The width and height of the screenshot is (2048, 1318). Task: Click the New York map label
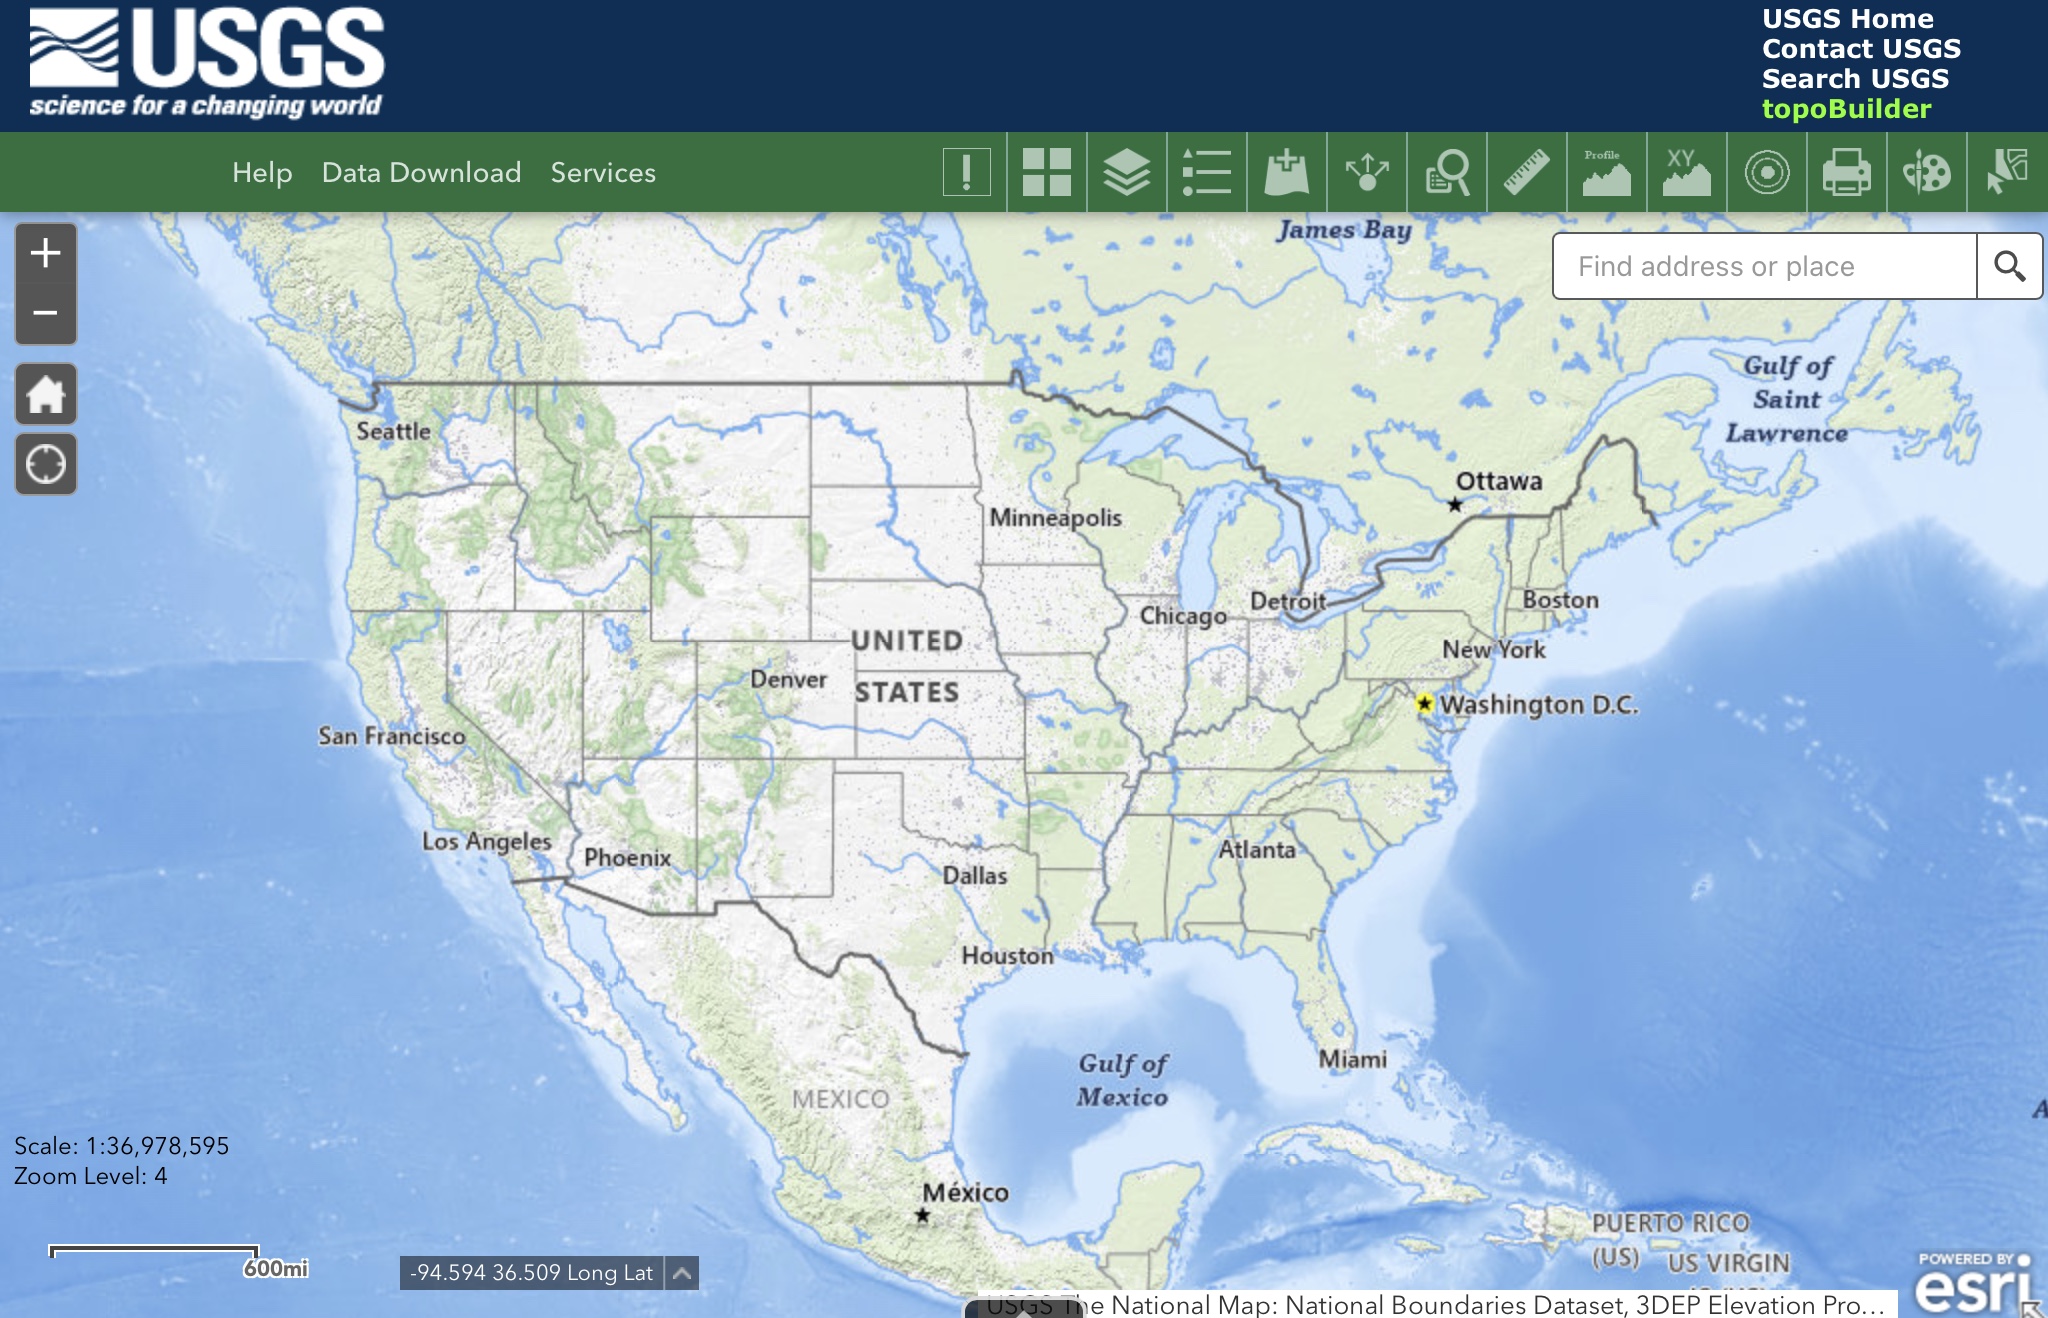click(x=1493, y=649)
